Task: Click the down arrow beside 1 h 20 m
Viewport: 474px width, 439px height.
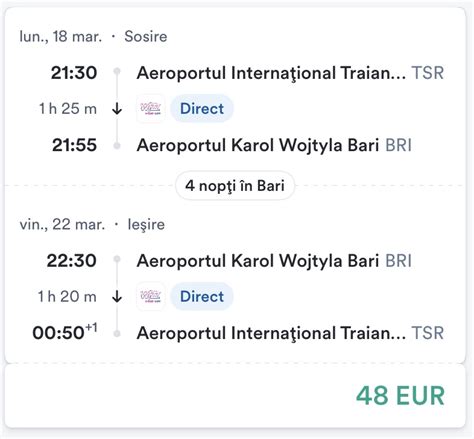Action: 117,296
